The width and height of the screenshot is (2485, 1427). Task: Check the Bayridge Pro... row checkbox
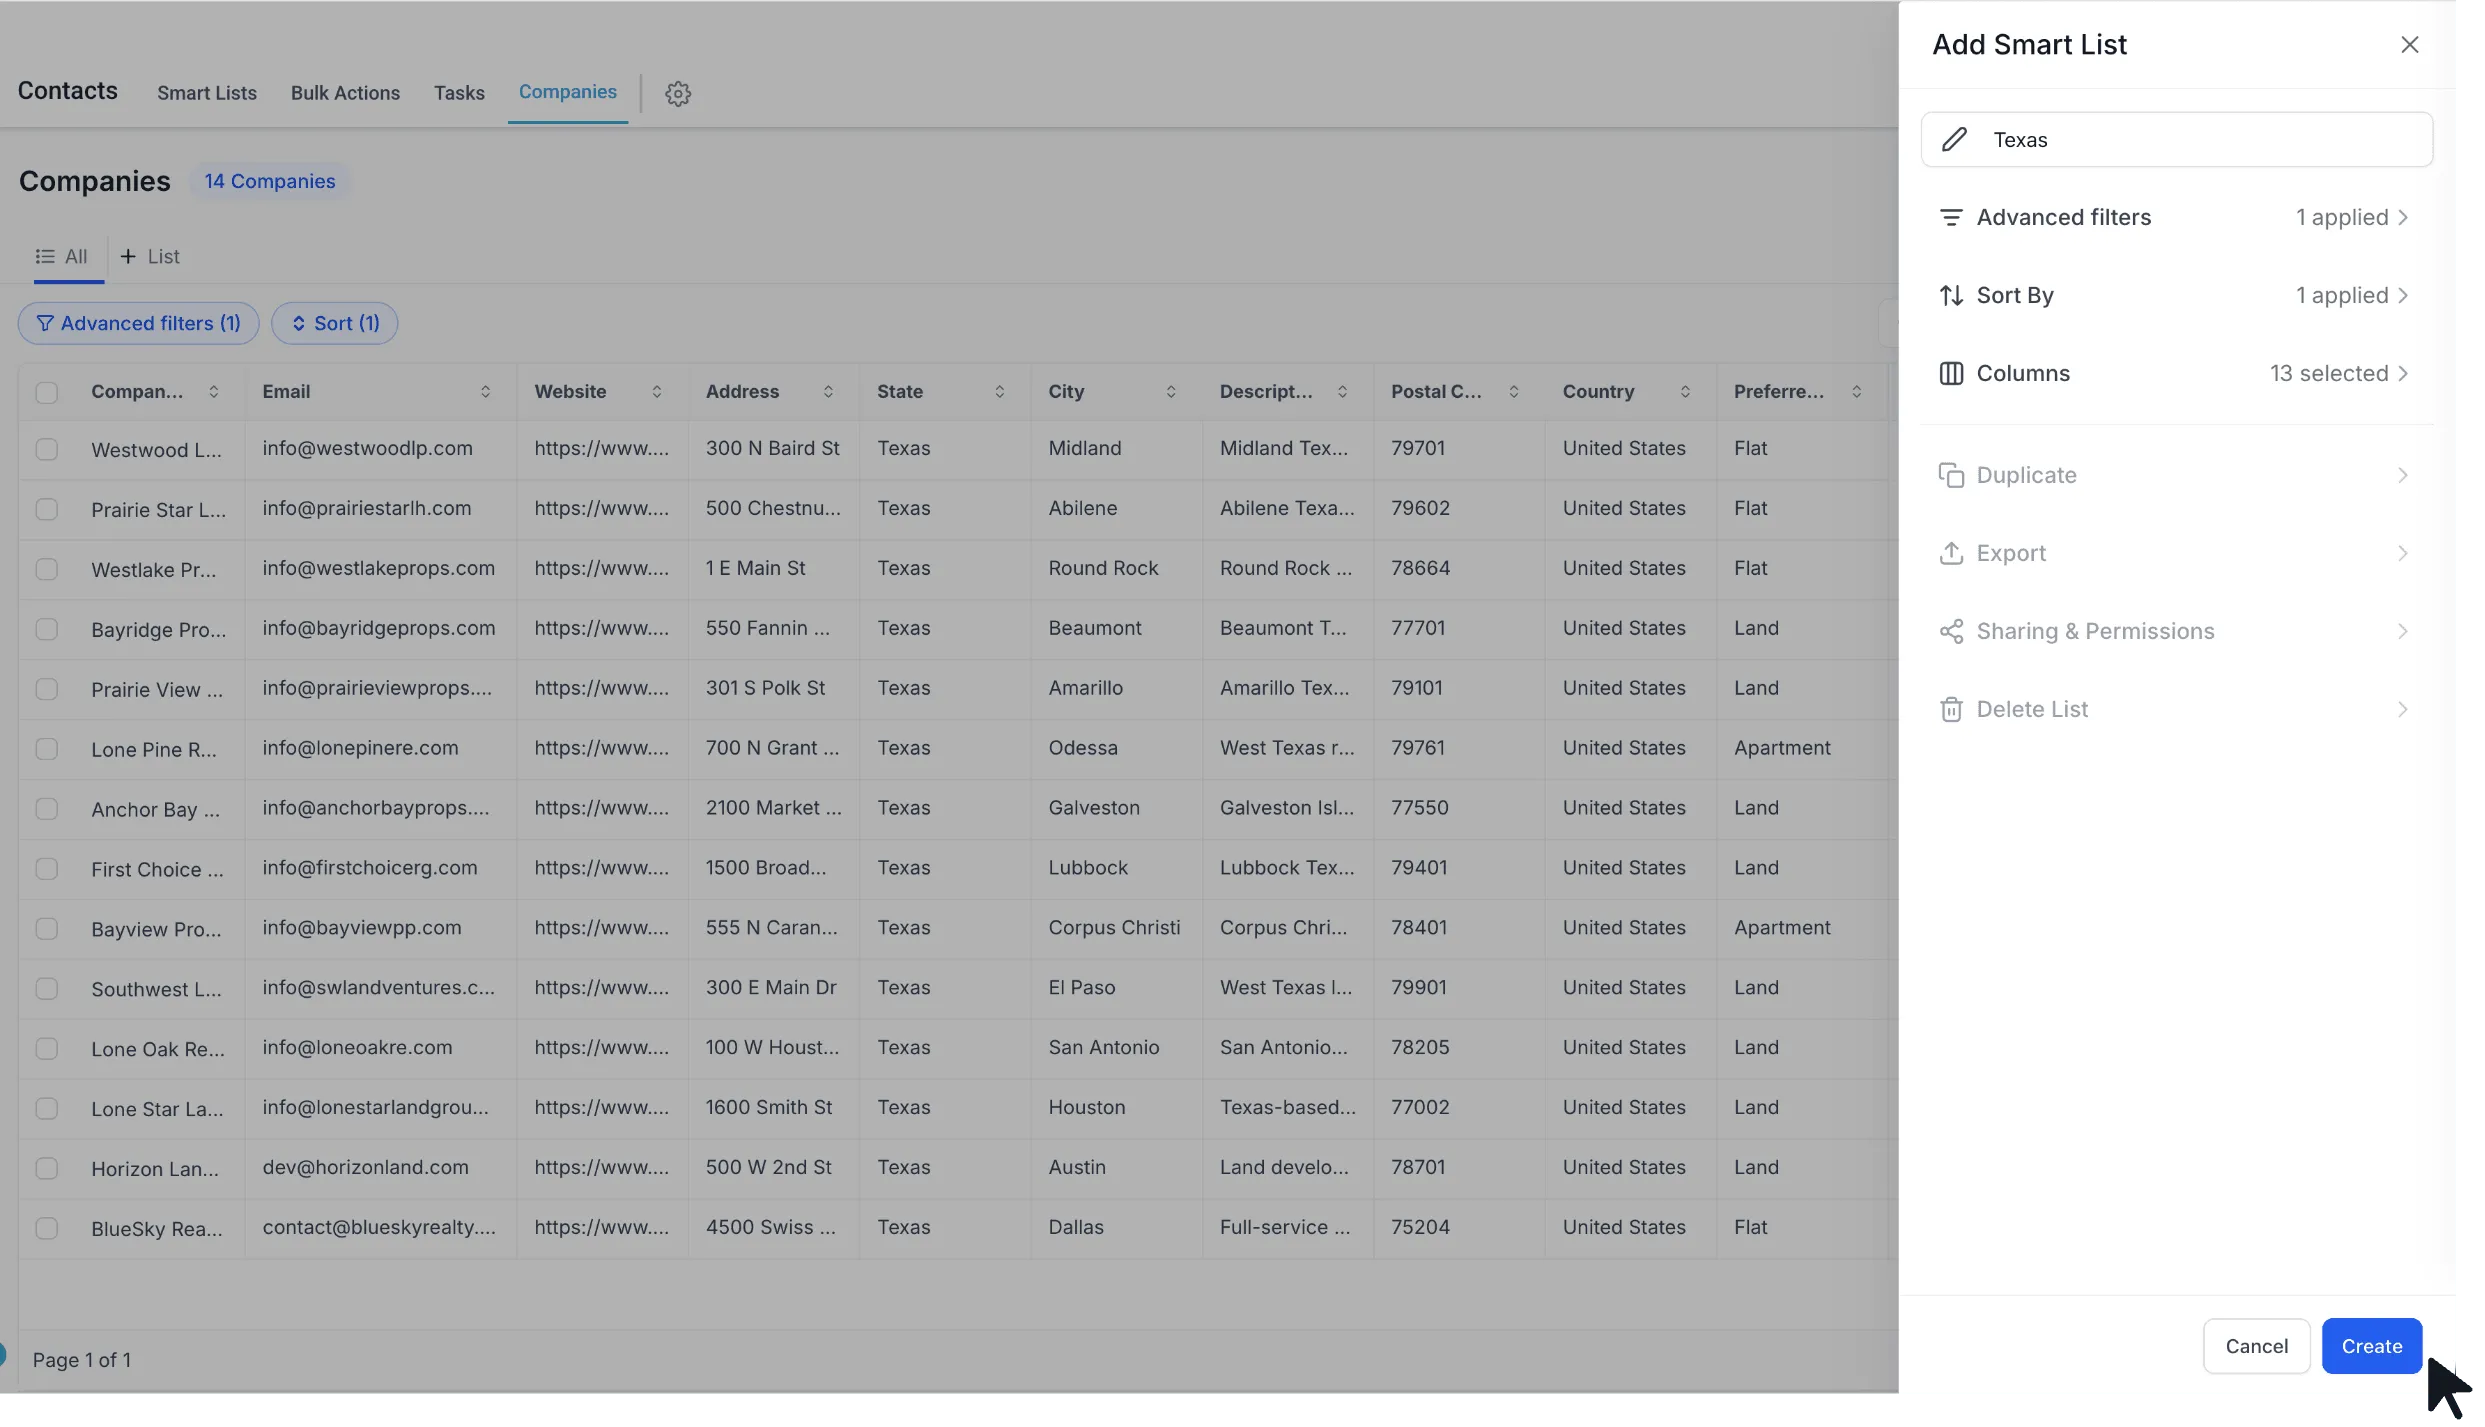[47, 629]
